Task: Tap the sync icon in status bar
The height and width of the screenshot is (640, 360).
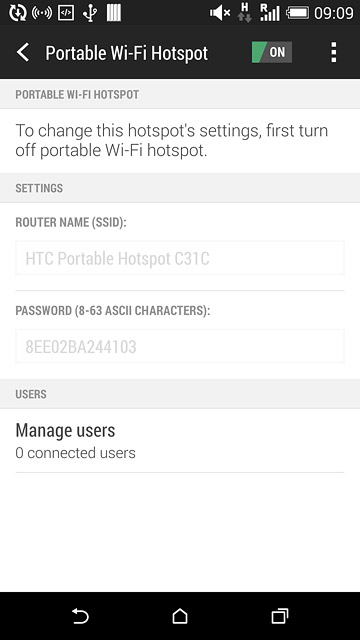Action: 18,13
